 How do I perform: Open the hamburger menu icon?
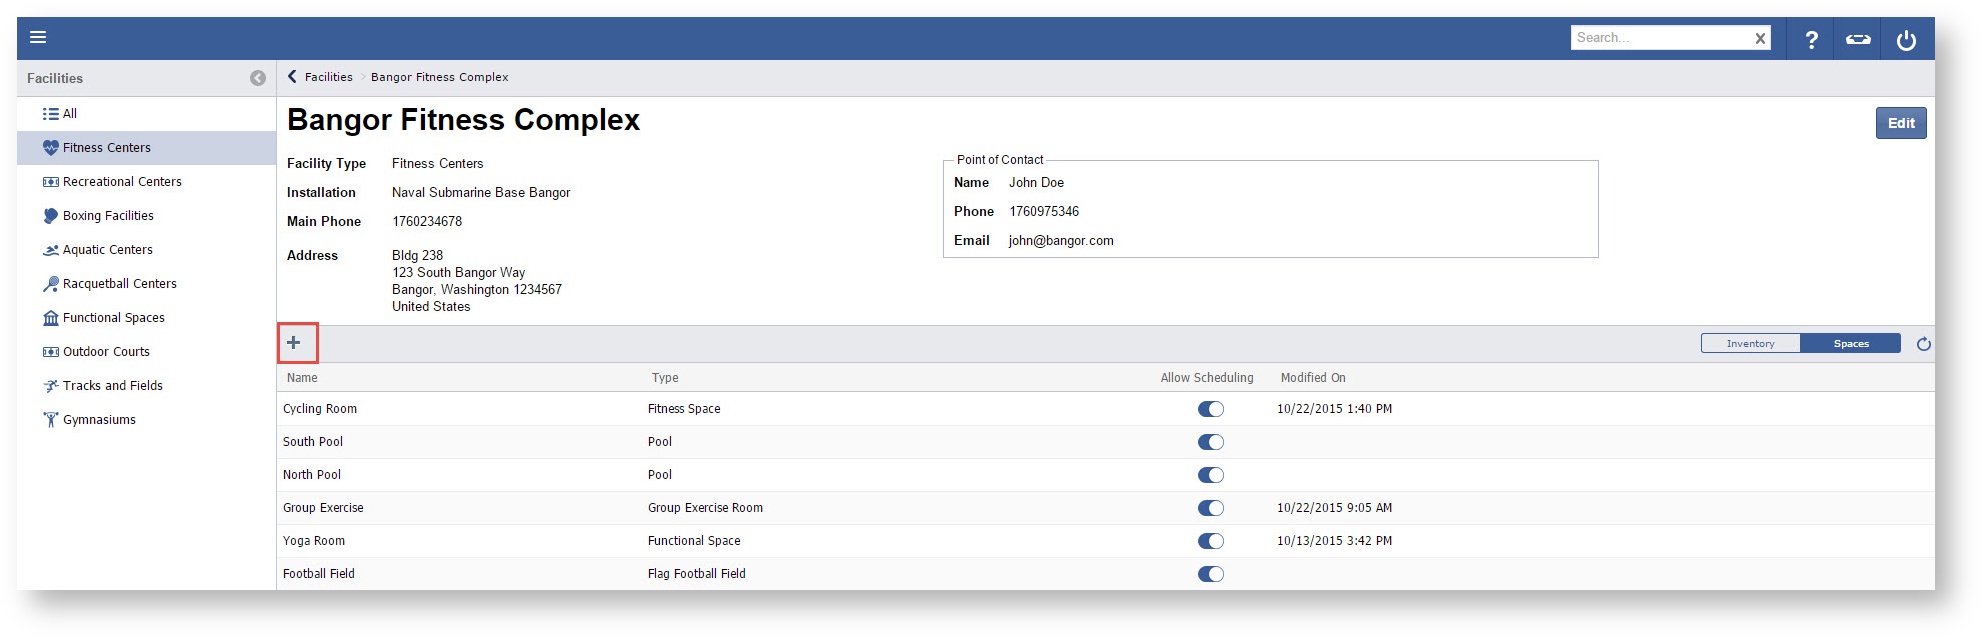coord(38,38)
